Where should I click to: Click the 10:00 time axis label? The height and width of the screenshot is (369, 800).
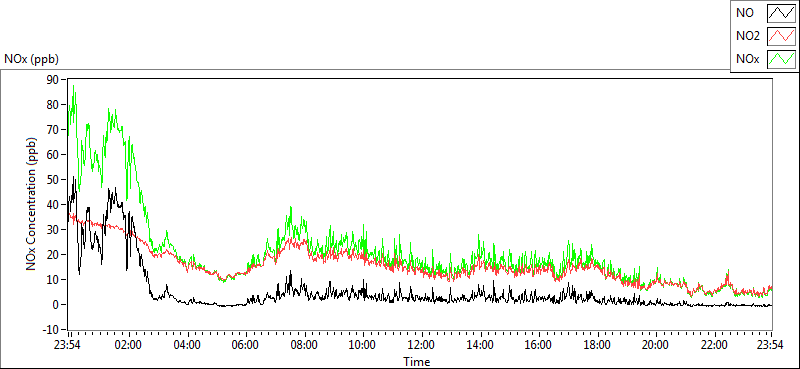pos(363,345)
